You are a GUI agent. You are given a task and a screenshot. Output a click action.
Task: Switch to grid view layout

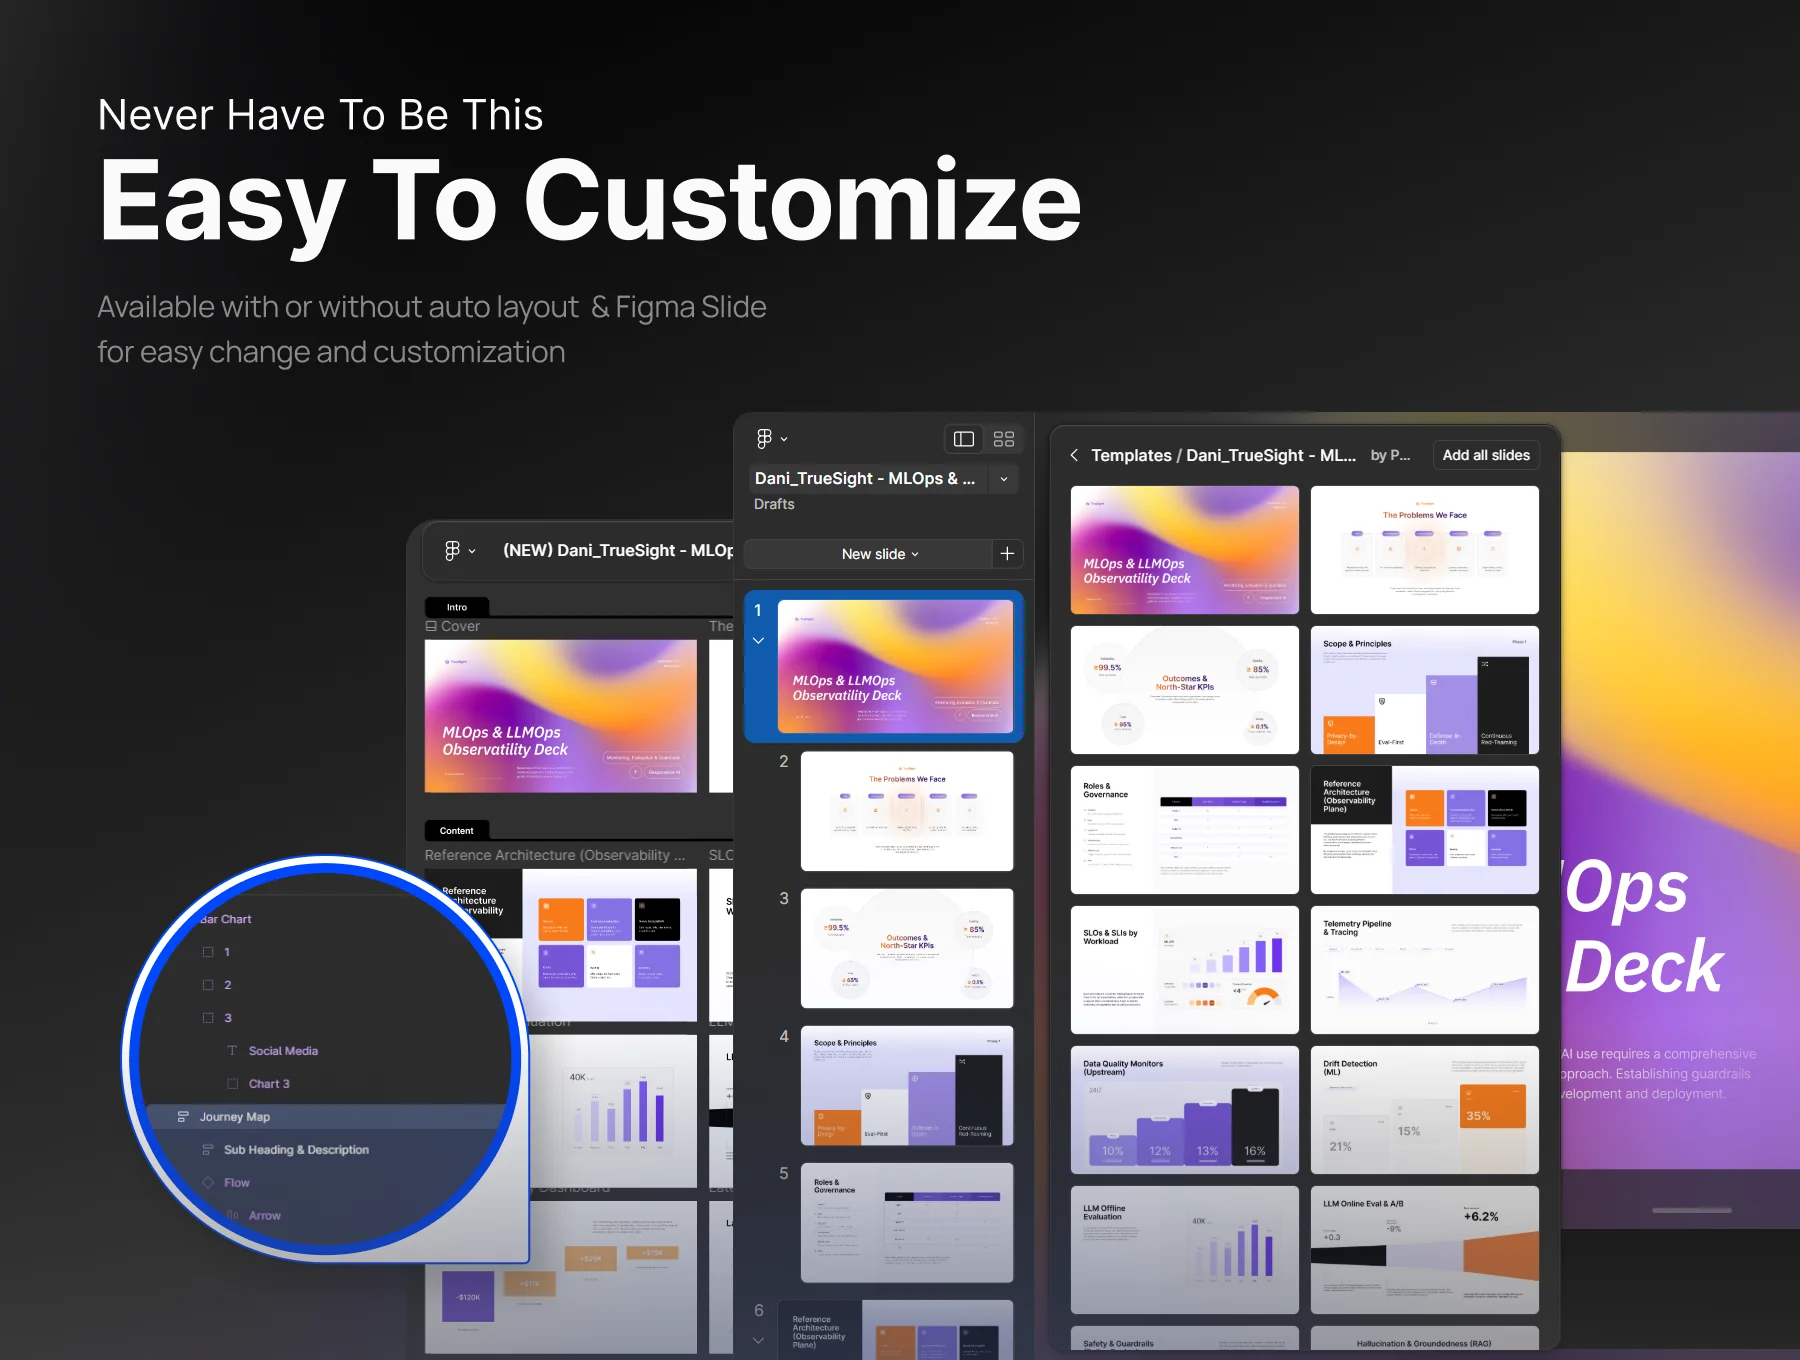click(x=1004, y=439)
